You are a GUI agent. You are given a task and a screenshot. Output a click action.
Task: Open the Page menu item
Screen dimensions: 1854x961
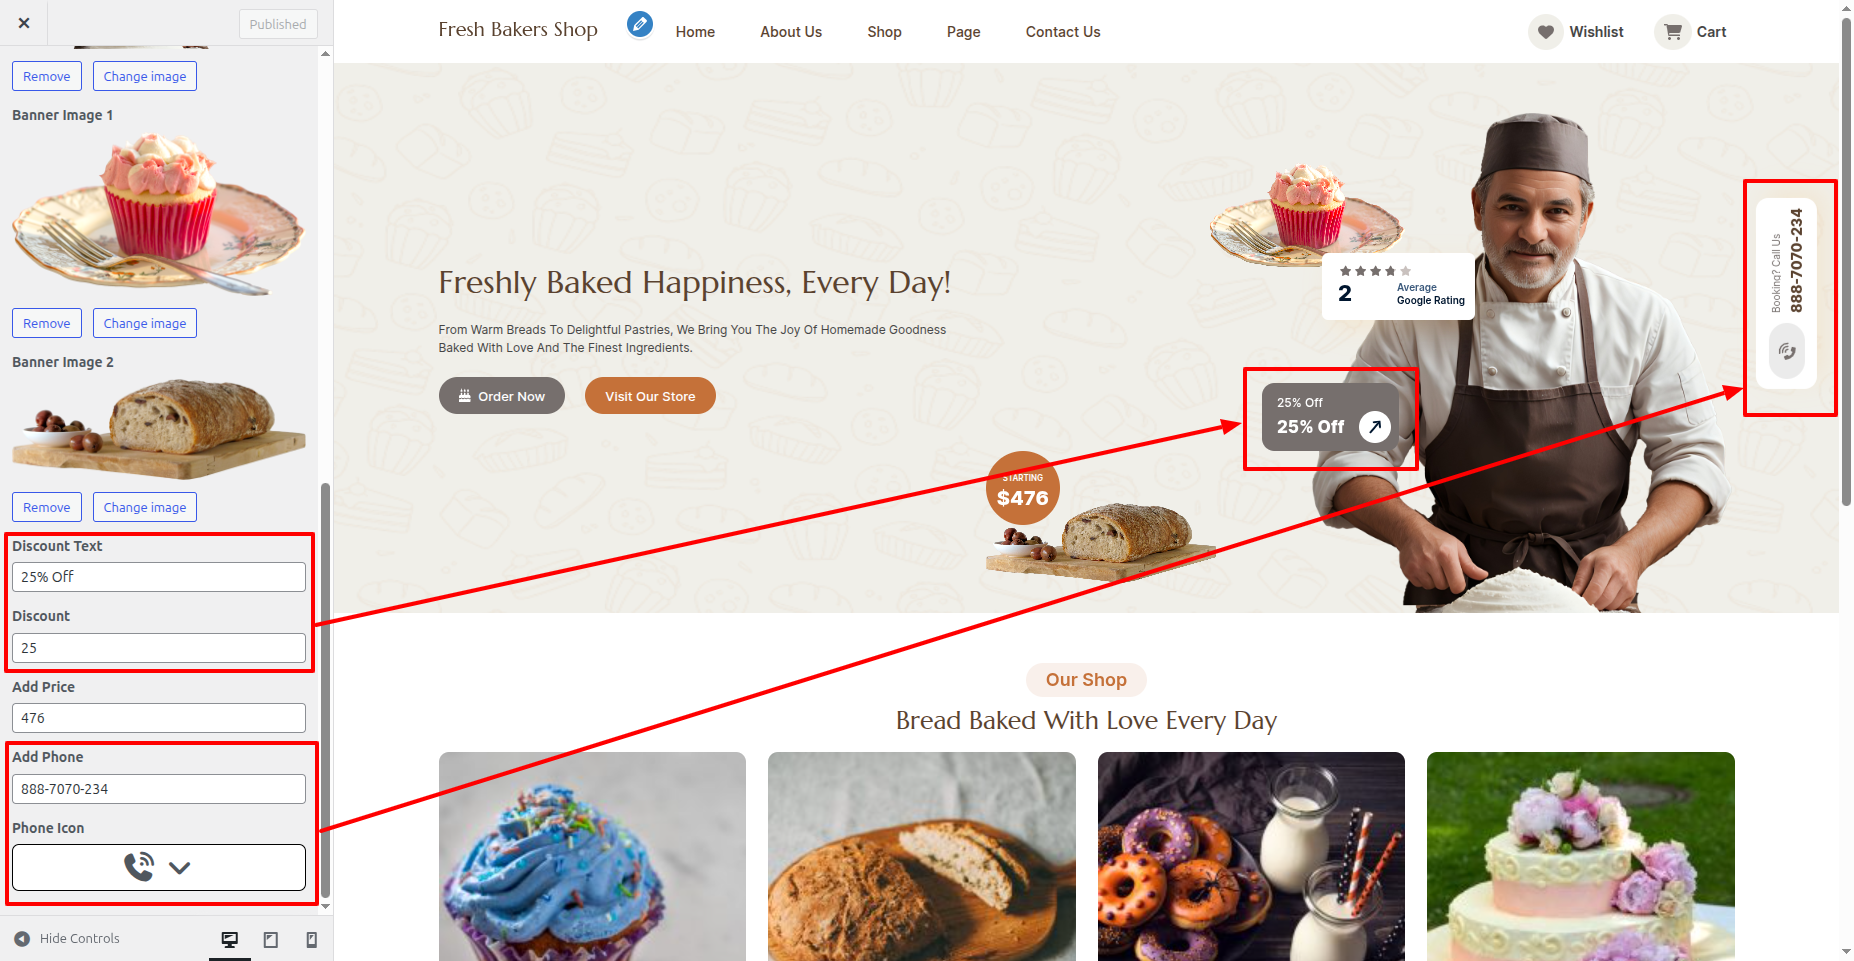point(963,32)
